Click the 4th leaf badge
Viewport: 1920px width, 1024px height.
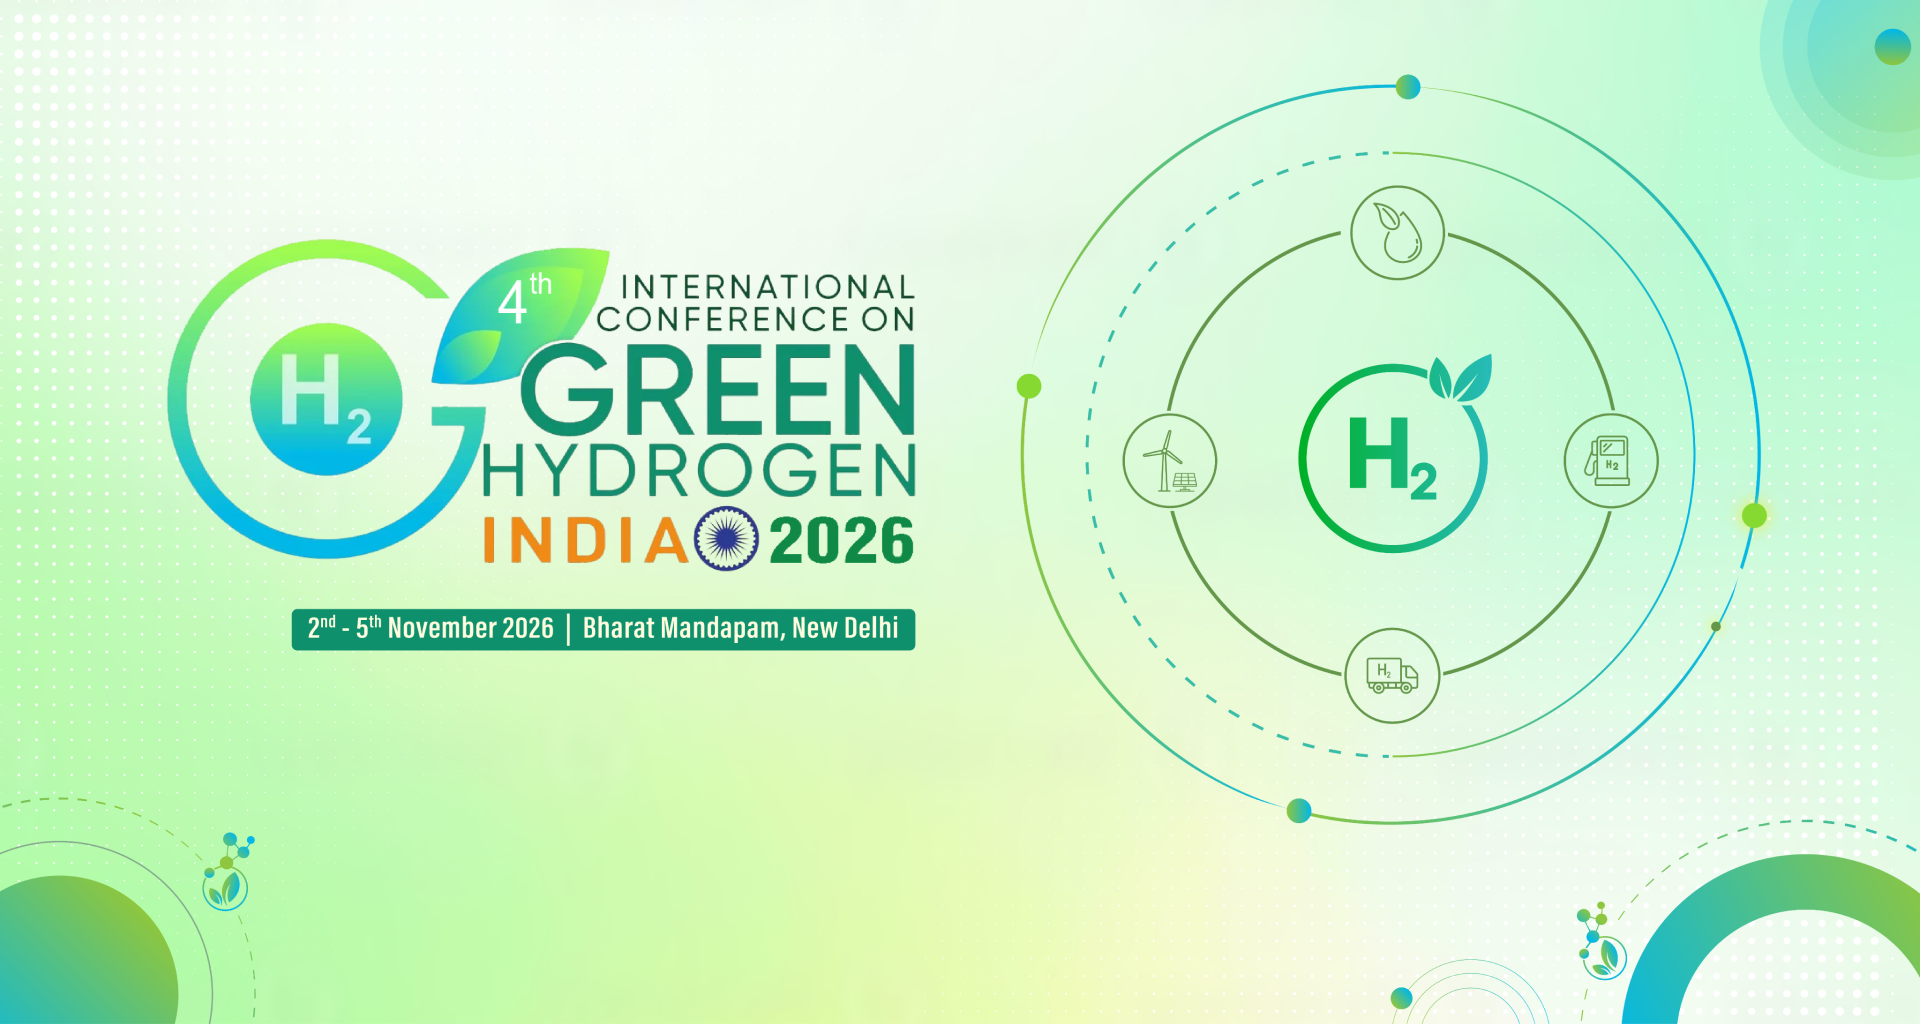(520, 313)
